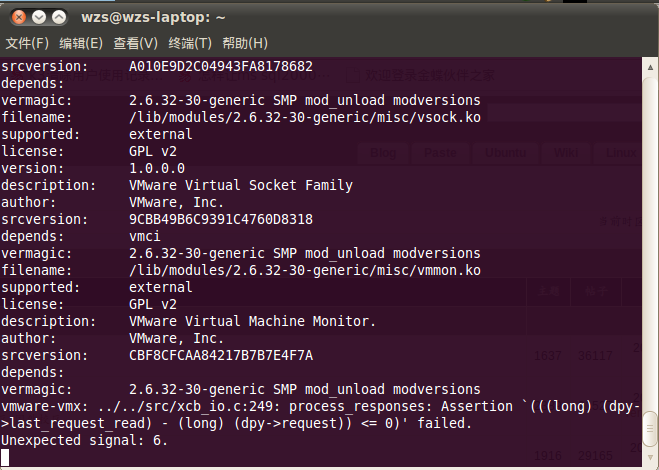
Task: Open the 查看(V) menu
Action: 135,43
